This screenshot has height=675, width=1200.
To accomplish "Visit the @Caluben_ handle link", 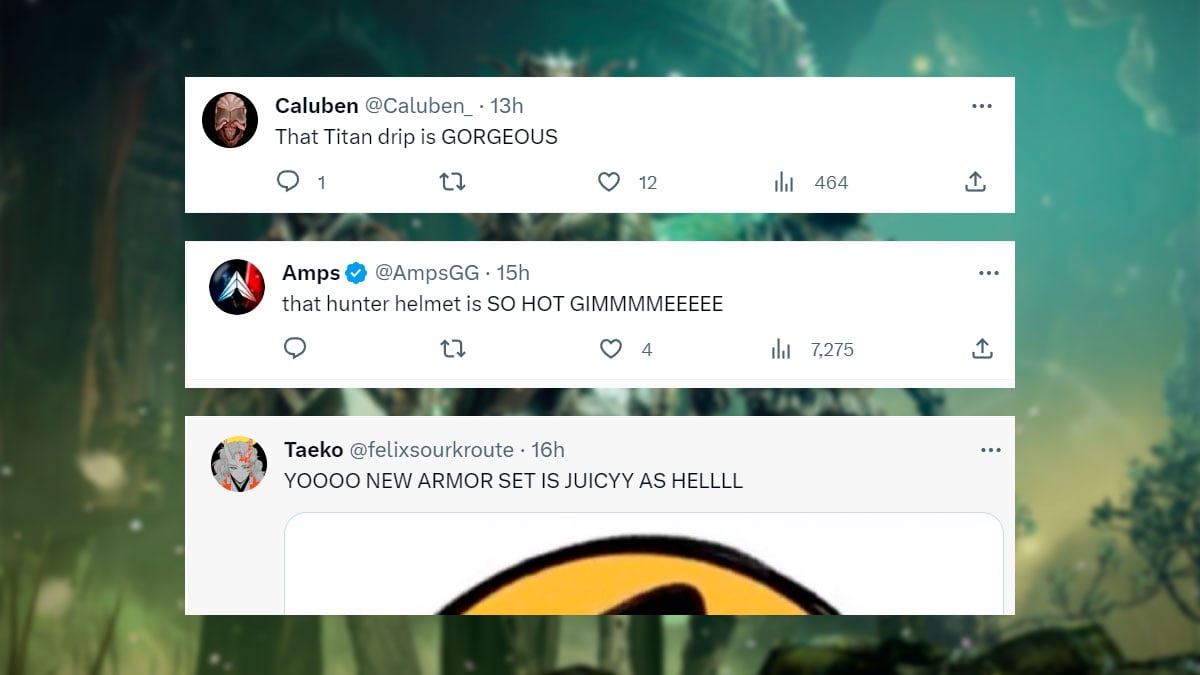I will click(418, 106).
